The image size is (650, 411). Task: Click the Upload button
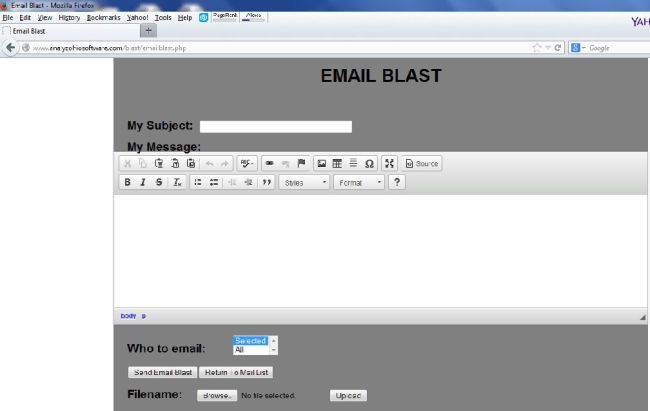(x=348, y=396)
